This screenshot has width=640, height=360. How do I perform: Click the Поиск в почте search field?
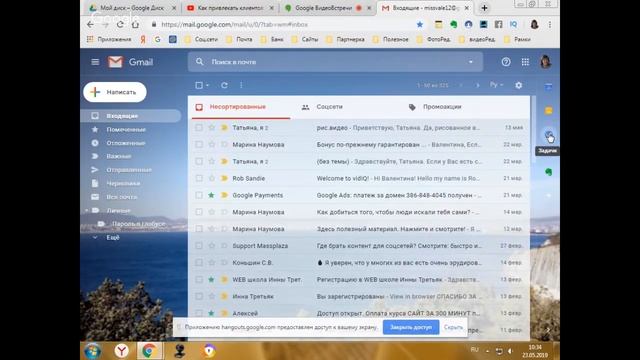(335, 62)
